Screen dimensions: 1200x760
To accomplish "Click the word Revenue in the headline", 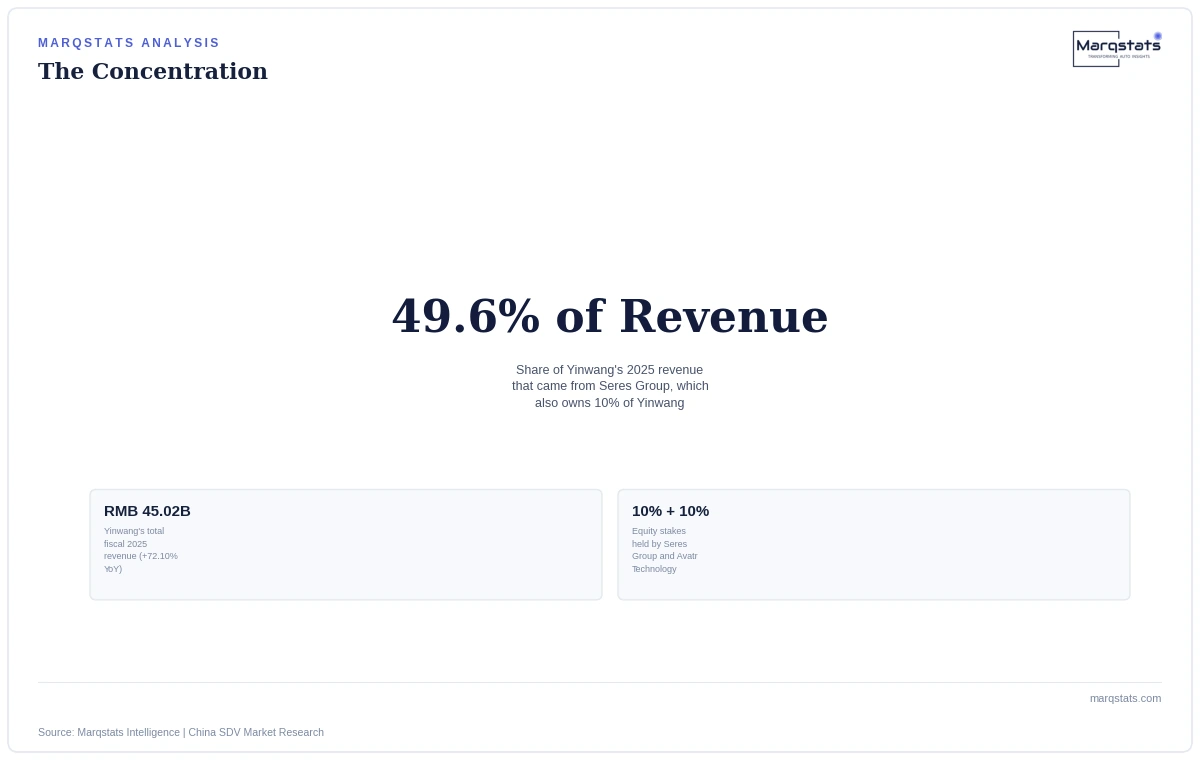I will point(723,316).
